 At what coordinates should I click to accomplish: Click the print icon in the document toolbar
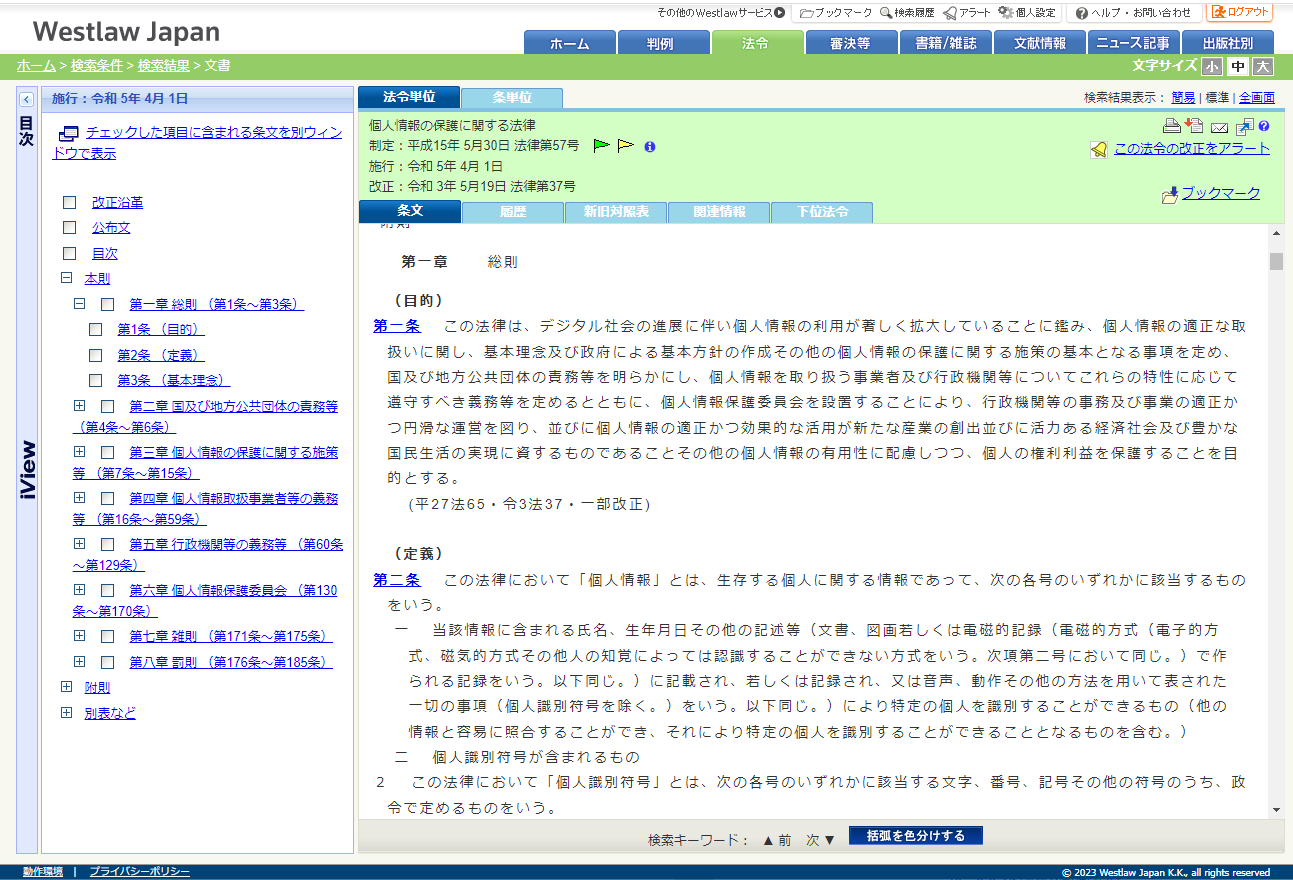(x=1172, y=126)
